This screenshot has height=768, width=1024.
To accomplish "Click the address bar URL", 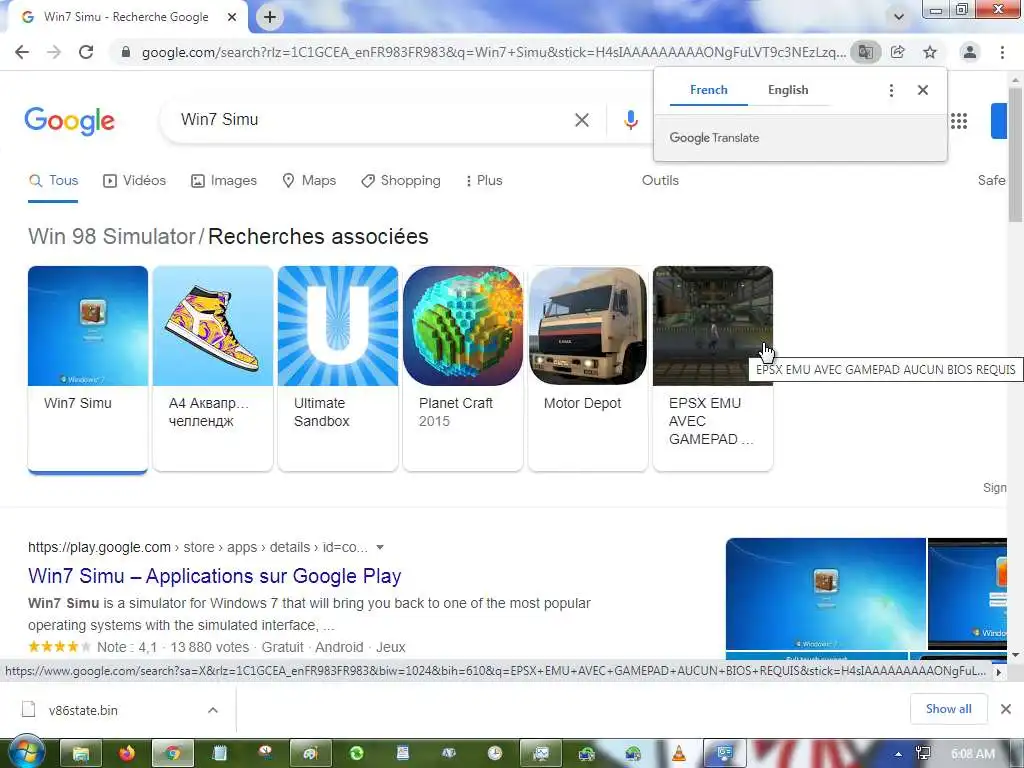I will 494,52.
